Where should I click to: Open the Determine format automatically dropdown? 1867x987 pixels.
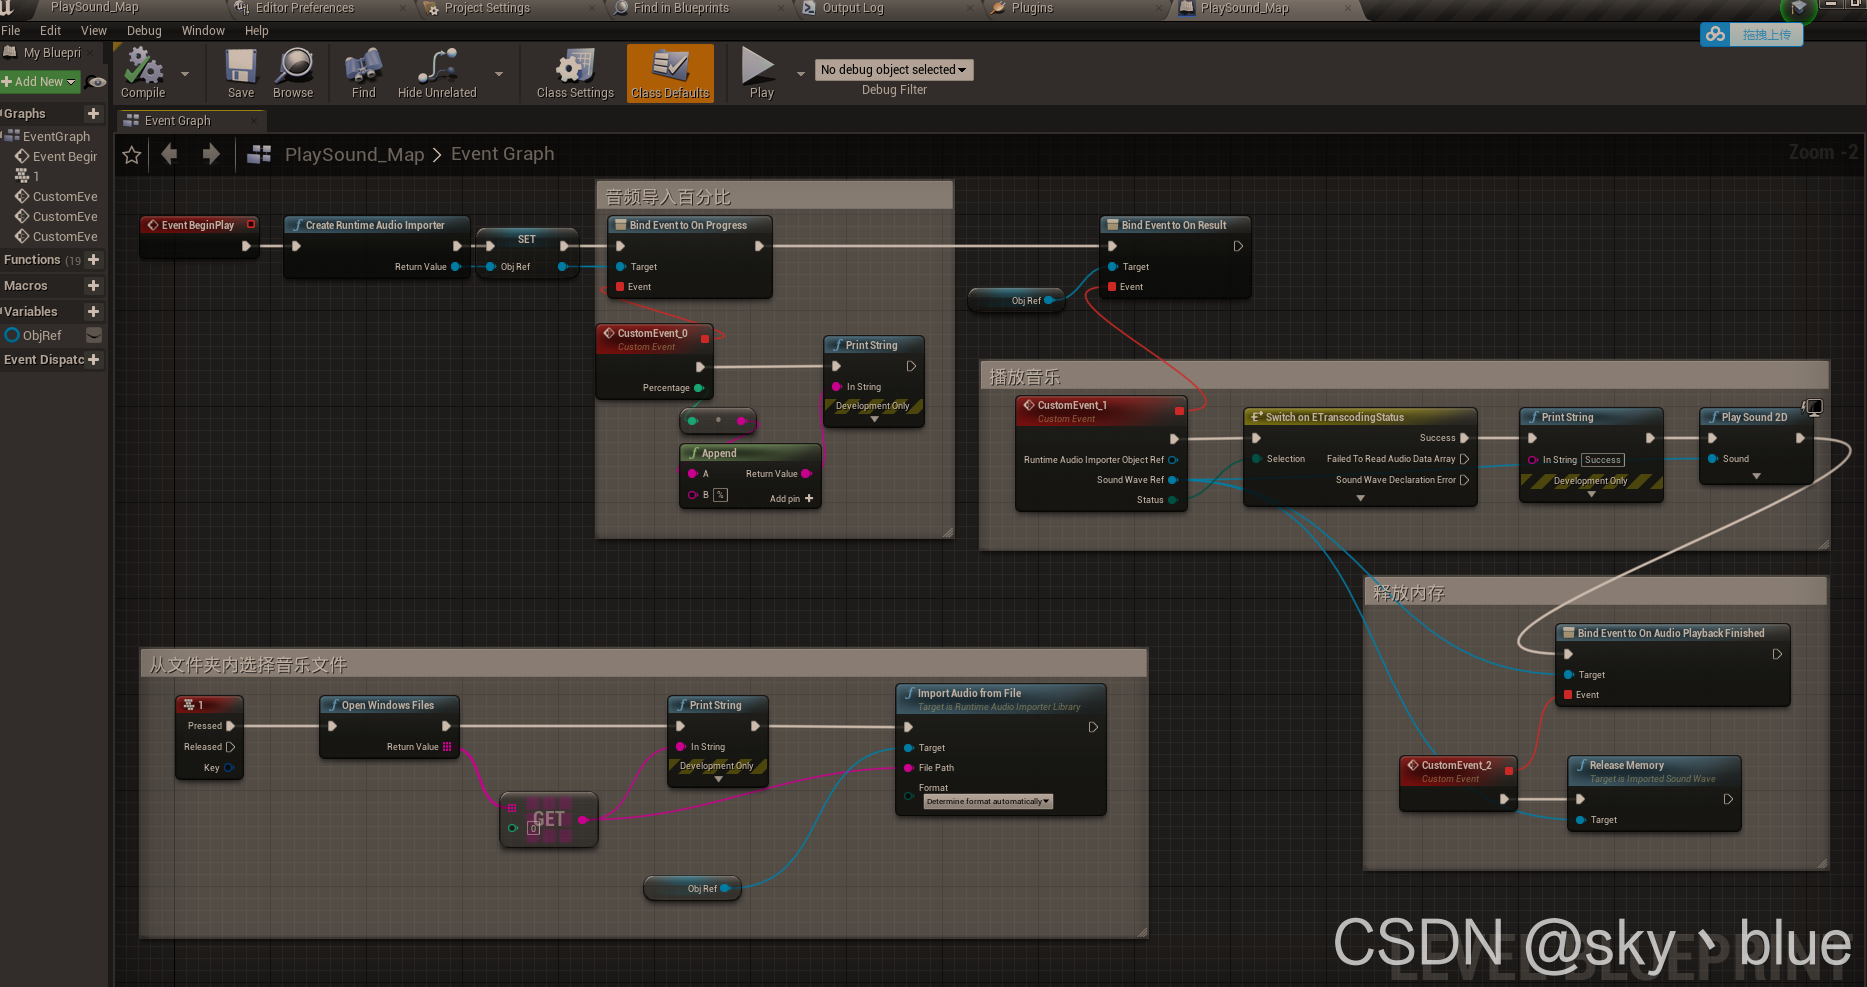pos(986,801)
